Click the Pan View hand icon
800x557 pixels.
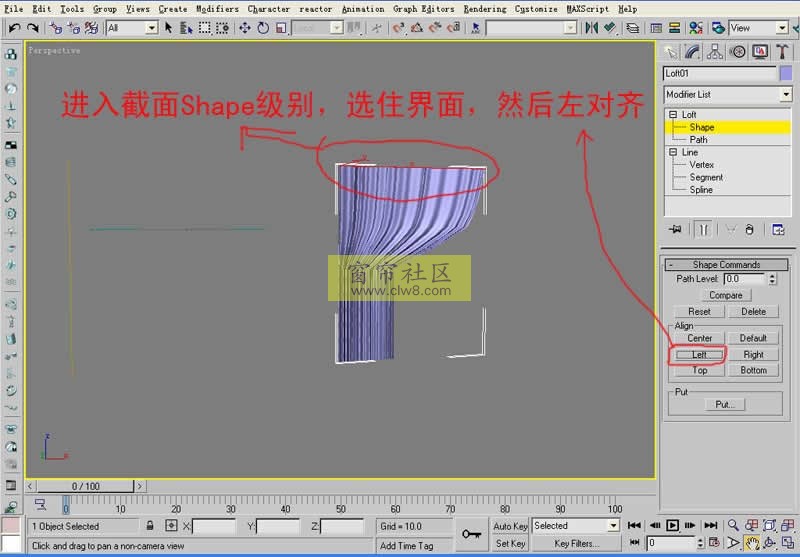pos(752,543)
